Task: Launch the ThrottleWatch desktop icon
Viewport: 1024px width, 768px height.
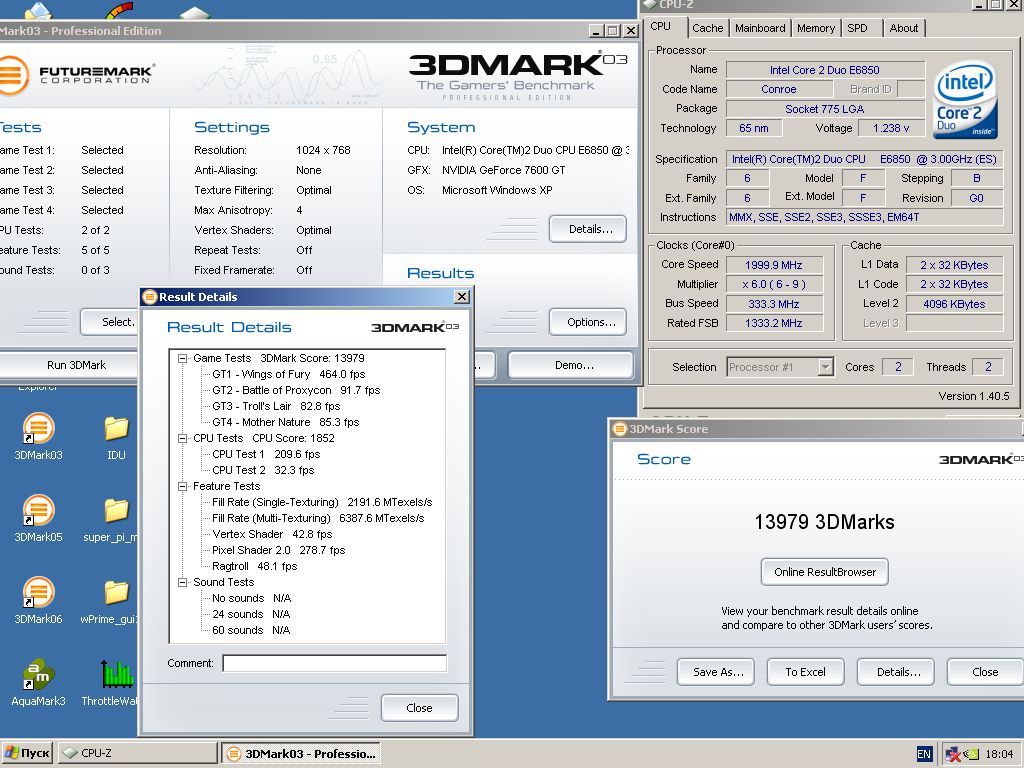Action: tap(110, 681)
